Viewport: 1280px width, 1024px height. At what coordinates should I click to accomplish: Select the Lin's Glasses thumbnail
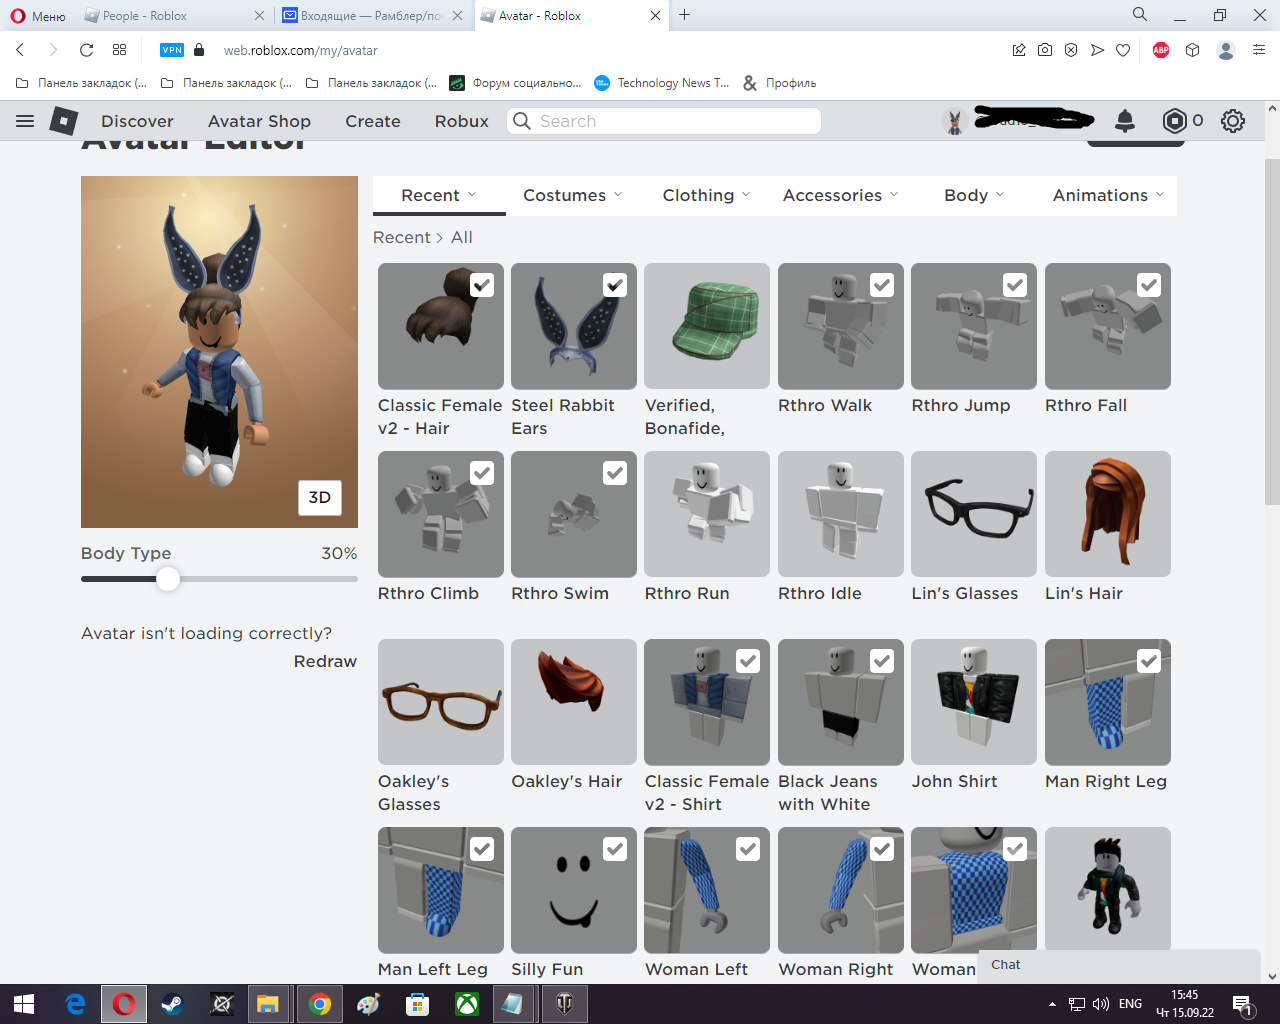point(974,514)
